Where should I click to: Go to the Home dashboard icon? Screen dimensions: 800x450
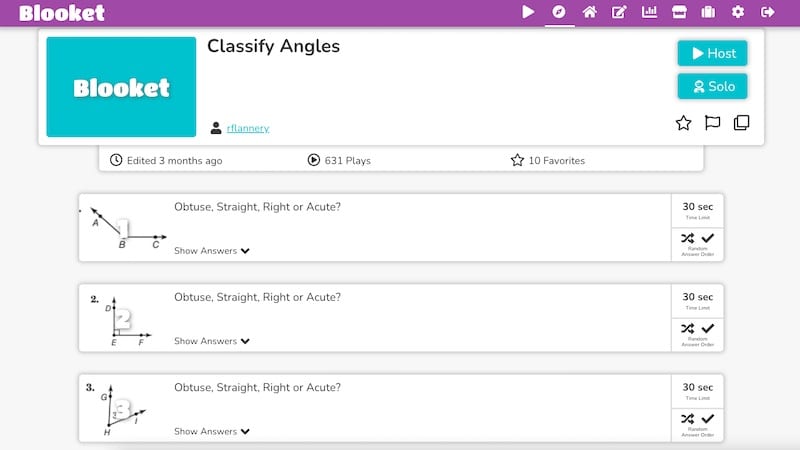click(589, 12)
